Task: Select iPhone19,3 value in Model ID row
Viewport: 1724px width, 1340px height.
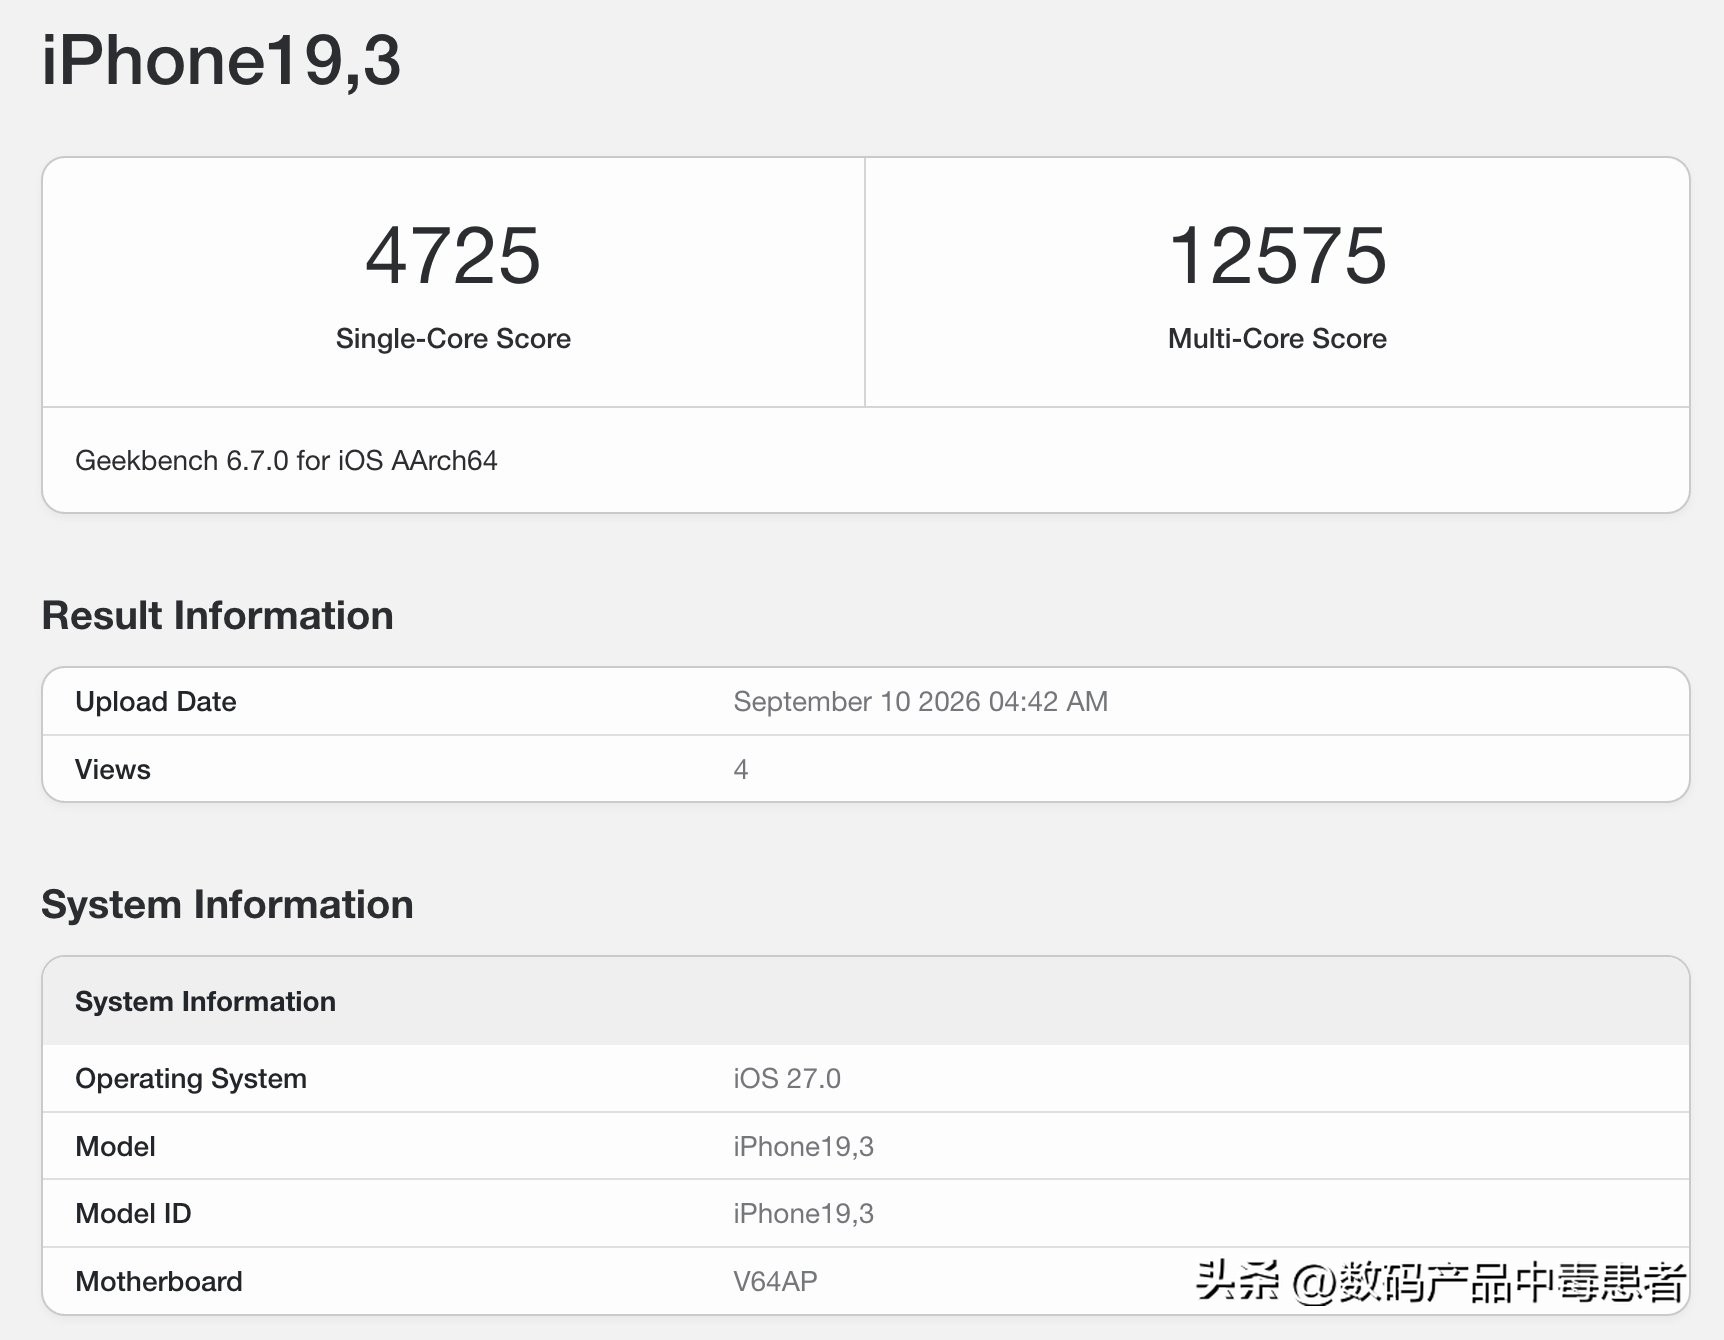Action: tap(803, 1214)
